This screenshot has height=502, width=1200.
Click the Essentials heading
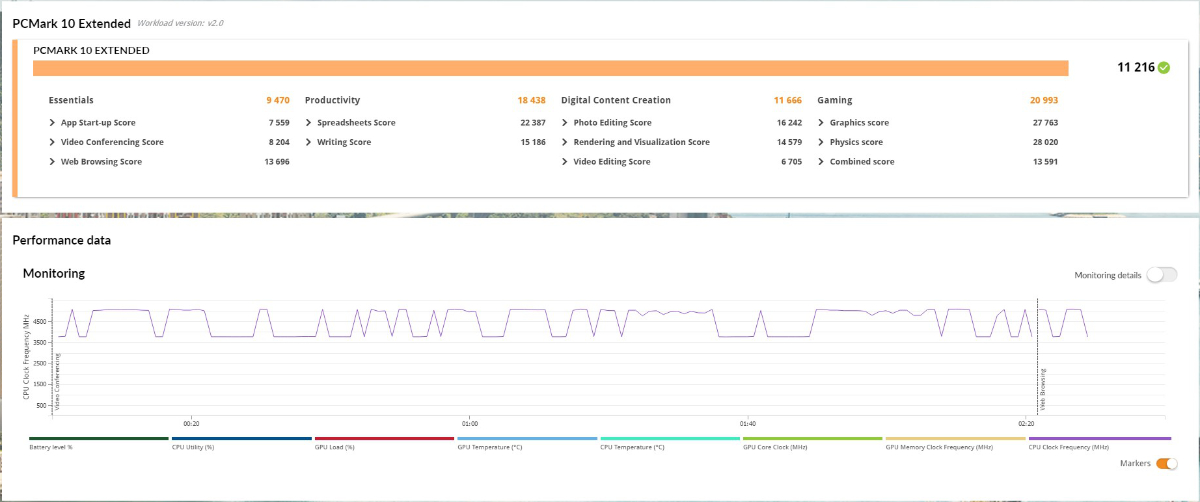pyautogui.click(x=71, y=100)
